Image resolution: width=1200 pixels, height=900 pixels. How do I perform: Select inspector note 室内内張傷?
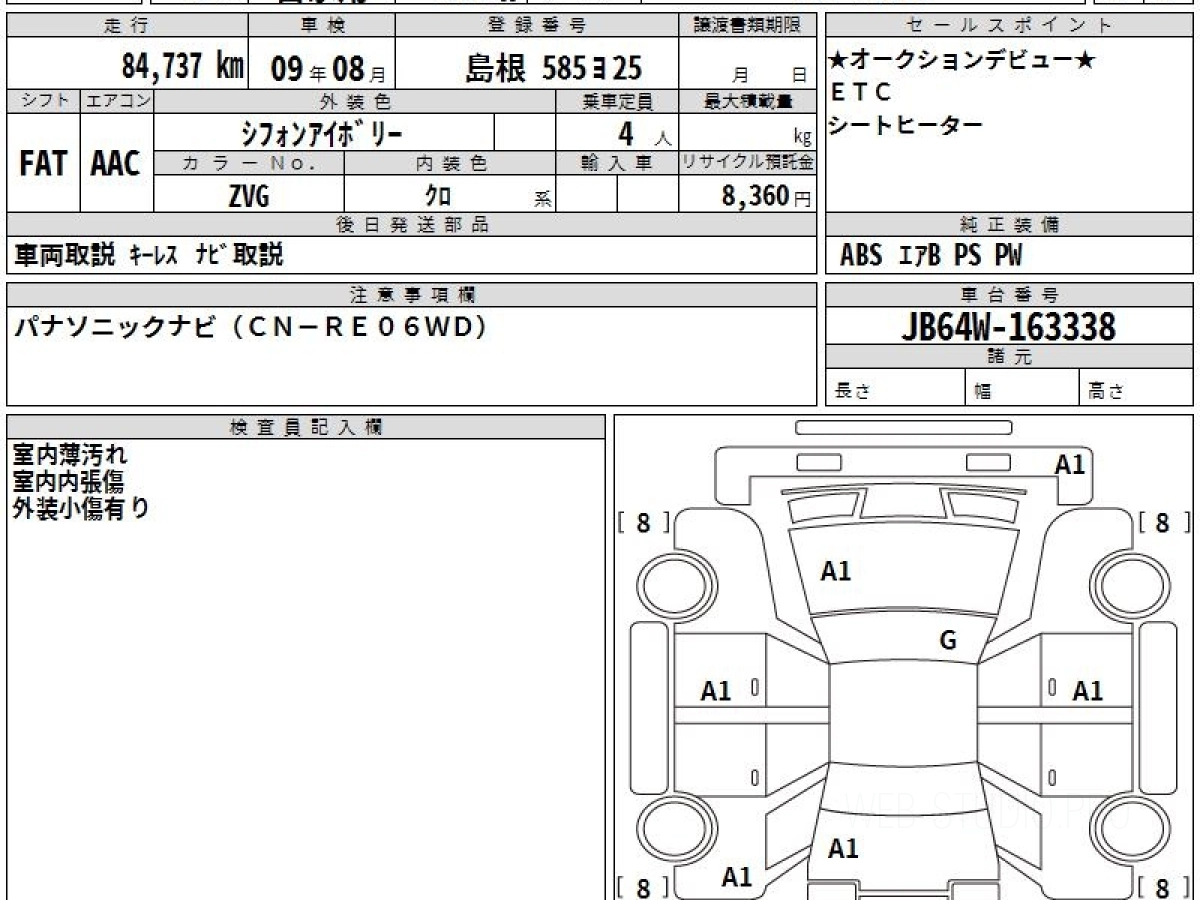68,482
